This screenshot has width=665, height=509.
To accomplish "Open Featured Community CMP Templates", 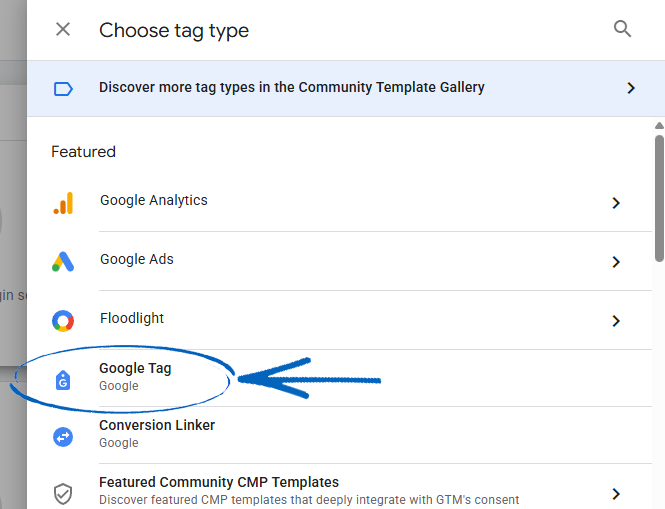I will (219, 482).
